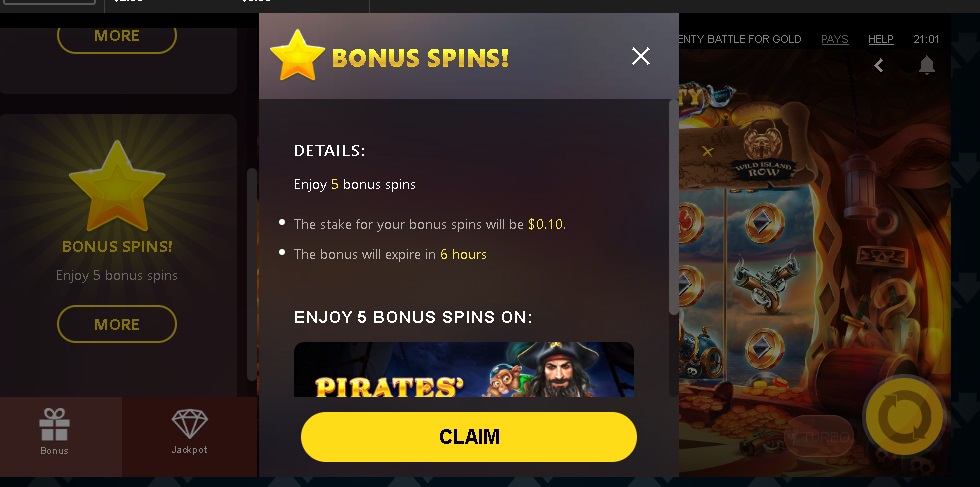Image resolution: width=980 pixels, height=487 pixels.
Task: Click the side panel scrollbar
Action: pos(251,274)
